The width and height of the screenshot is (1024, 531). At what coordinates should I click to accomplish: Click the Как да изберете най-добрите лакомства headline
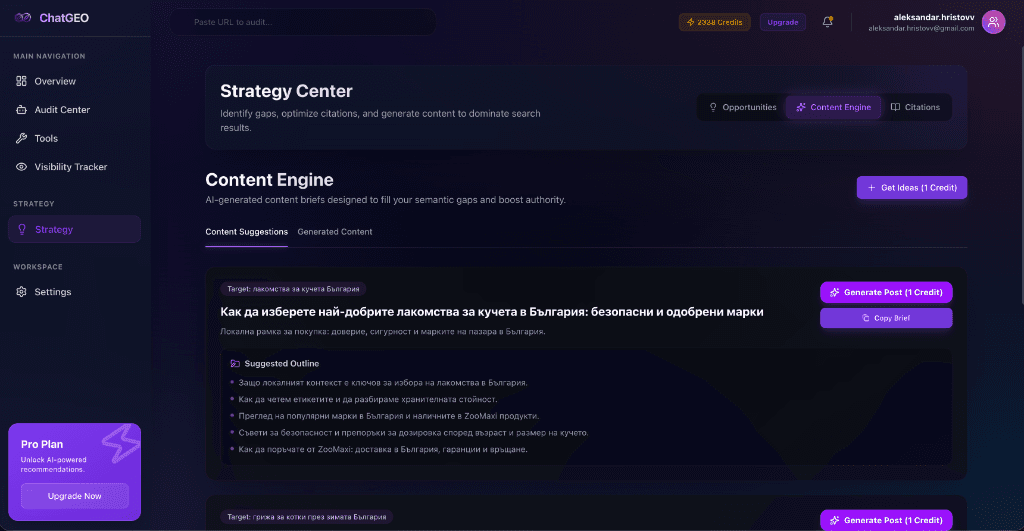(492, 312)
